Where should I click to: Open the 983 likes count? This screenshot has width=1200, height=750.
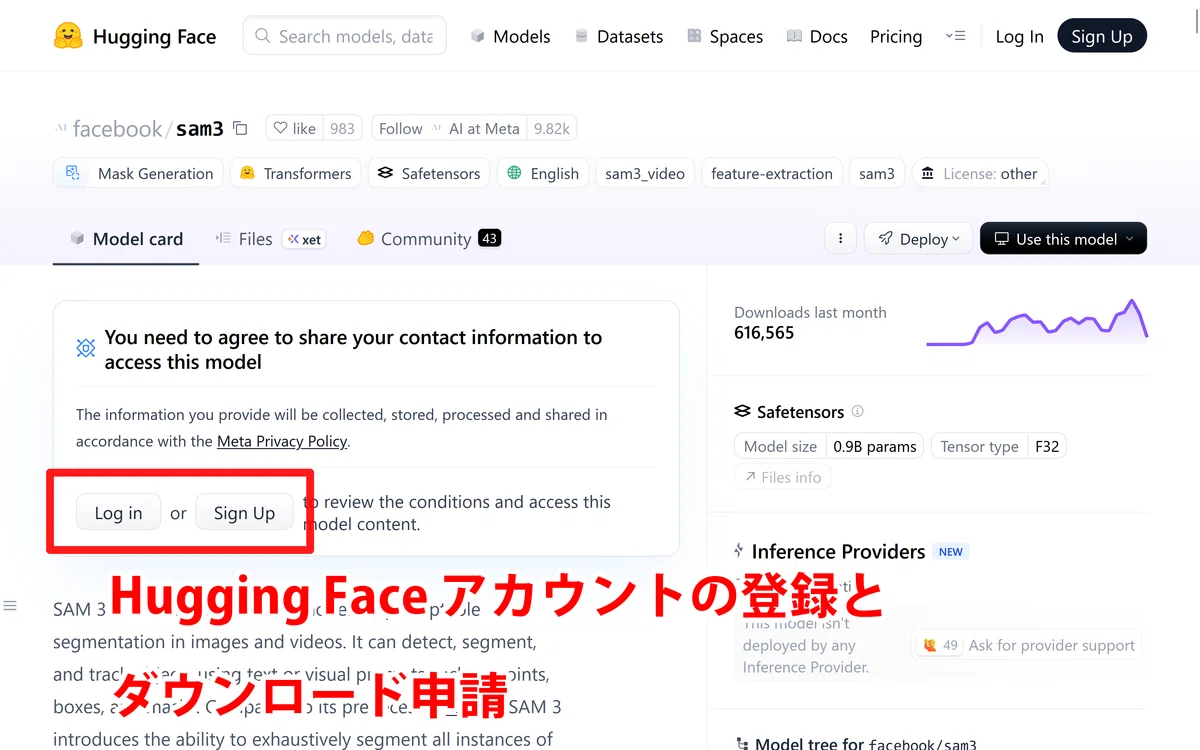pos(342,128)
